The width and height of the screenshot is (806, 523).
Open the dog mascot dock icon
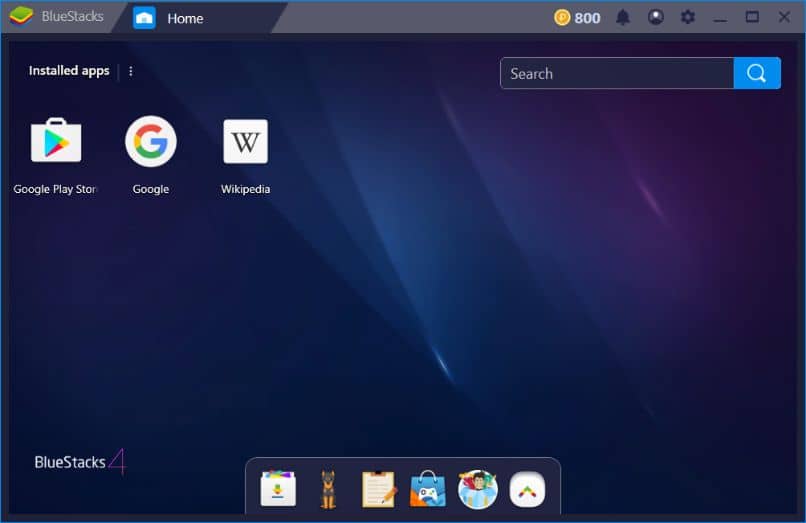pos(328,489)
